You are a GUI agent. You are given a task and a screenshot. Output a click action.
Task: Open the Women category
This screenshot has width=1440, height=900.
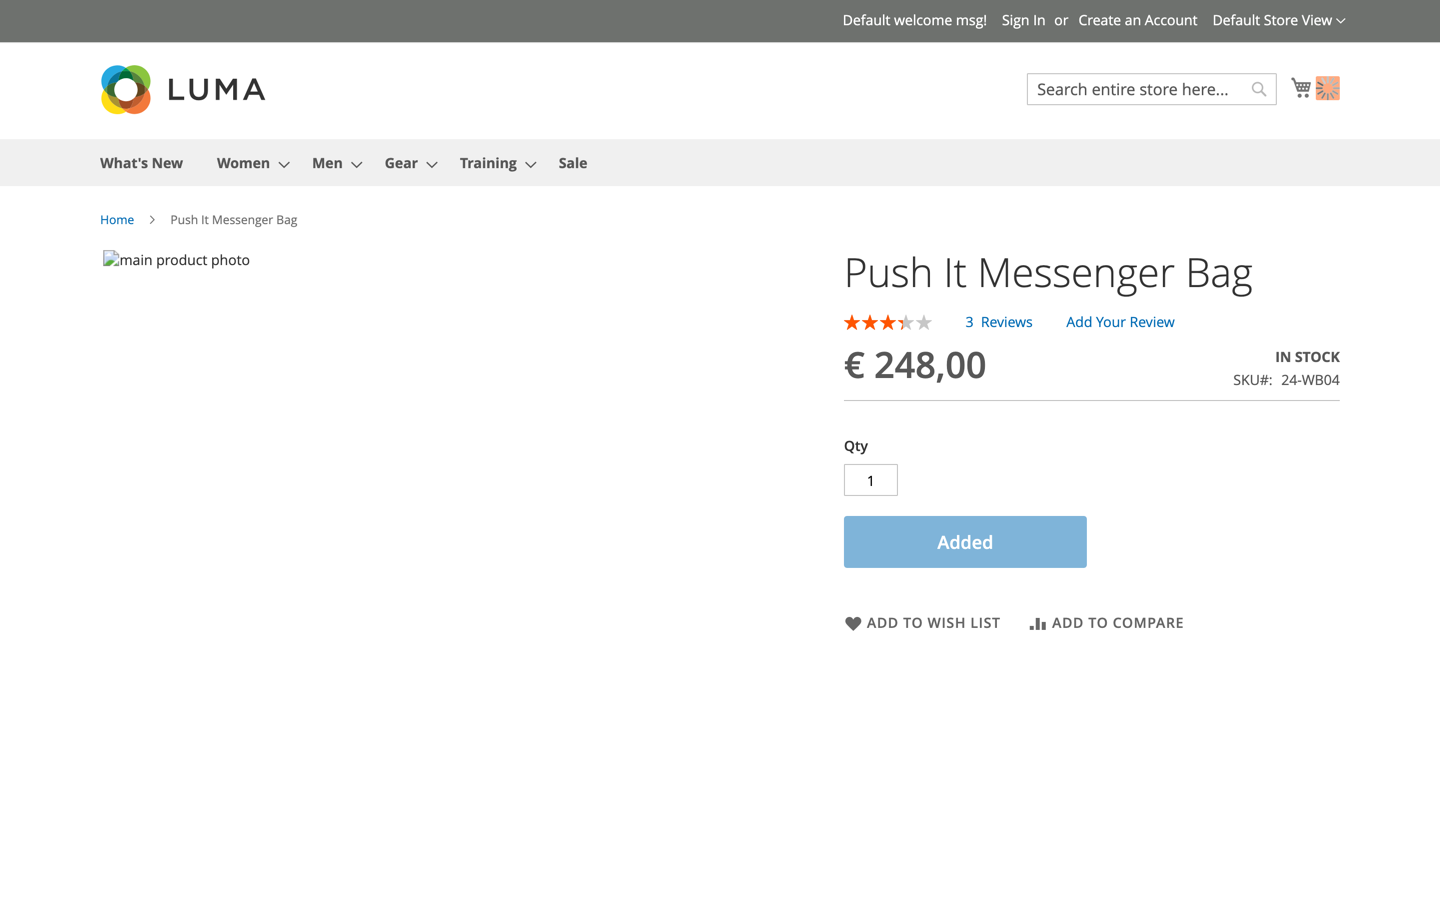point(243,163)
